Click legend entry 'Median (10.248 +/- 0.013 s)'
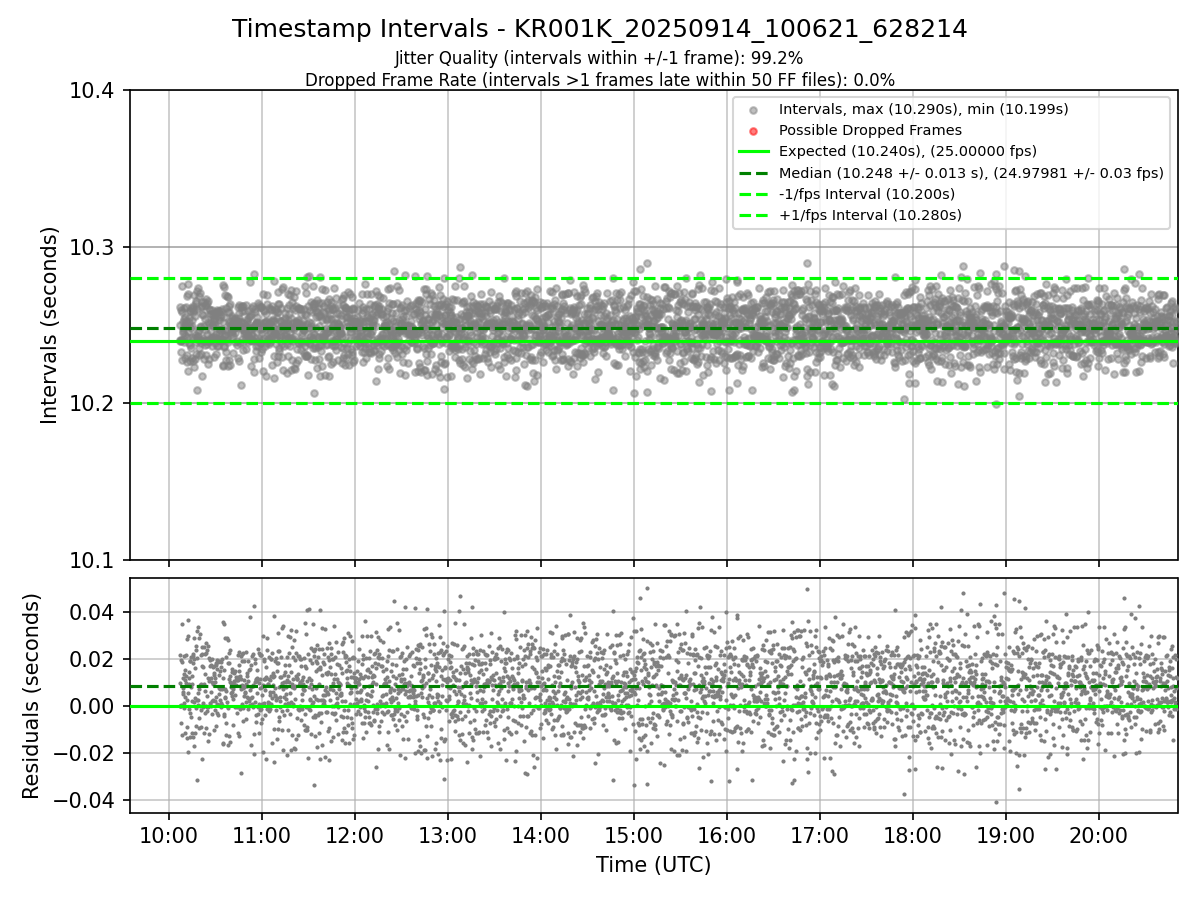Viewport: 1200px width, 900px height. click(x=971, y=173)
